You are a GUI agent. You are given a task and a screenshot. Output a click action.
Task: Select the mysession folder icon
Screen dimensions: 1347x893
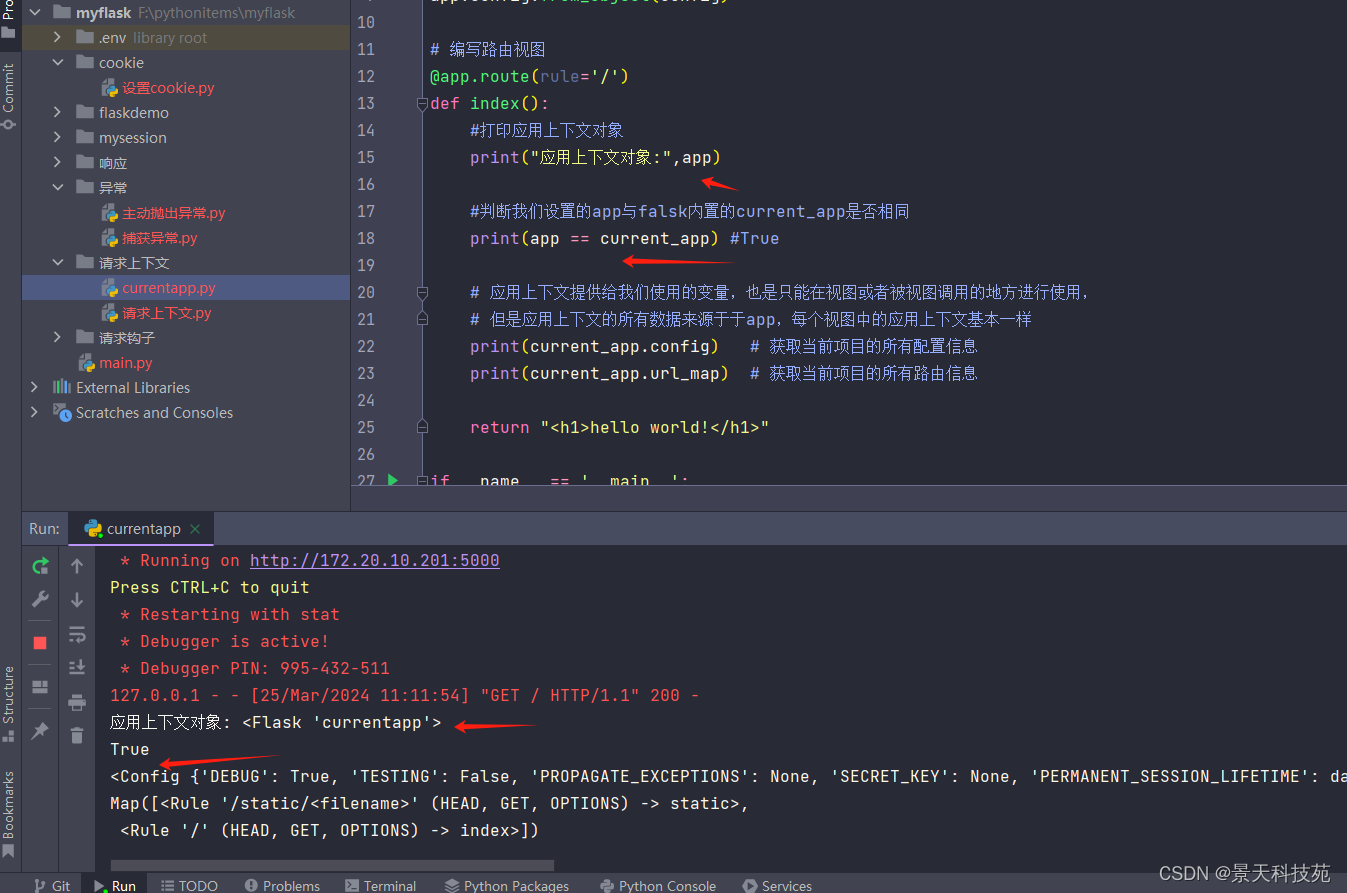[x=85, y=138]
